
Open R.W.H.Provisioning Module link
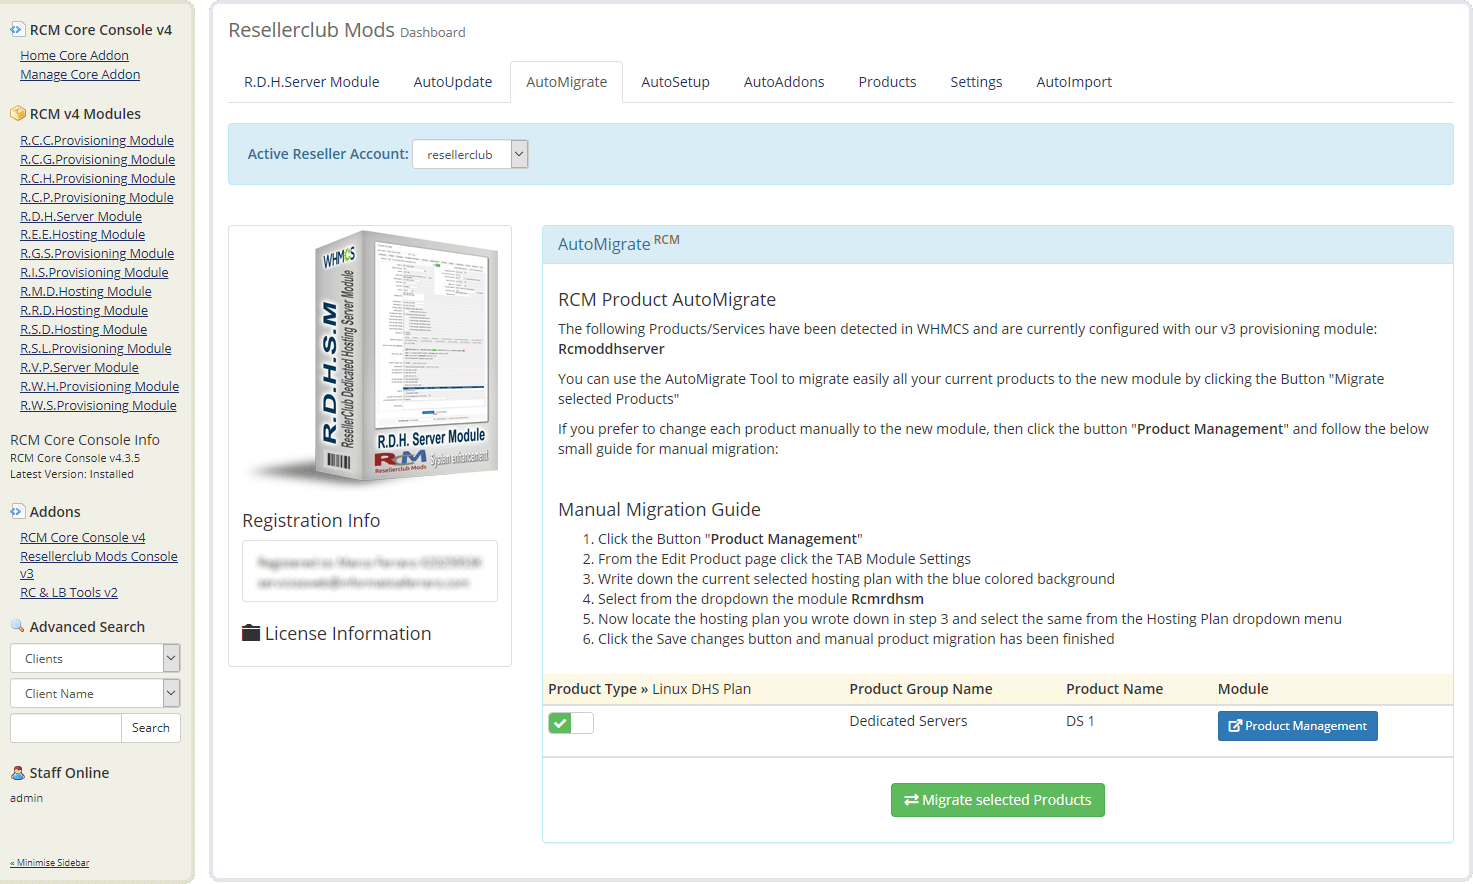(99, 387)
